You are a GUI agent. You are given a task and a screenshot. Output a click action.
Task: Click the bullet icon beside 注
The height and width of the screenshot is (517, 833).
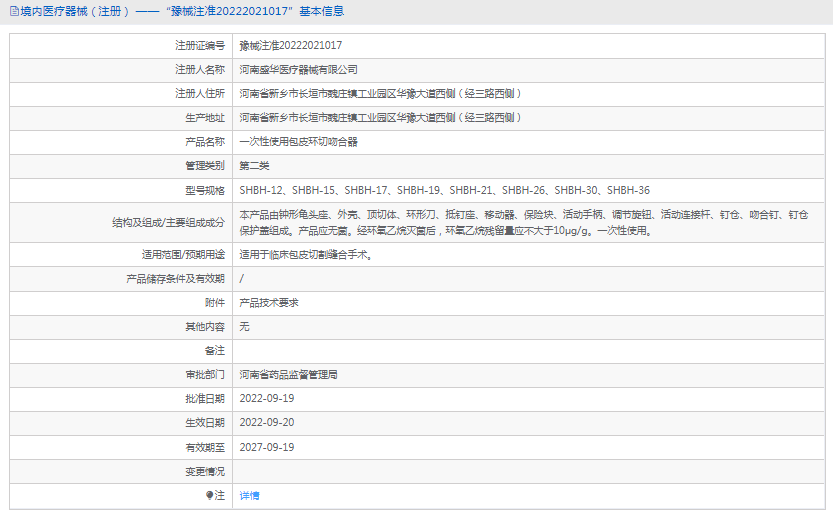(x=209, y=495)
